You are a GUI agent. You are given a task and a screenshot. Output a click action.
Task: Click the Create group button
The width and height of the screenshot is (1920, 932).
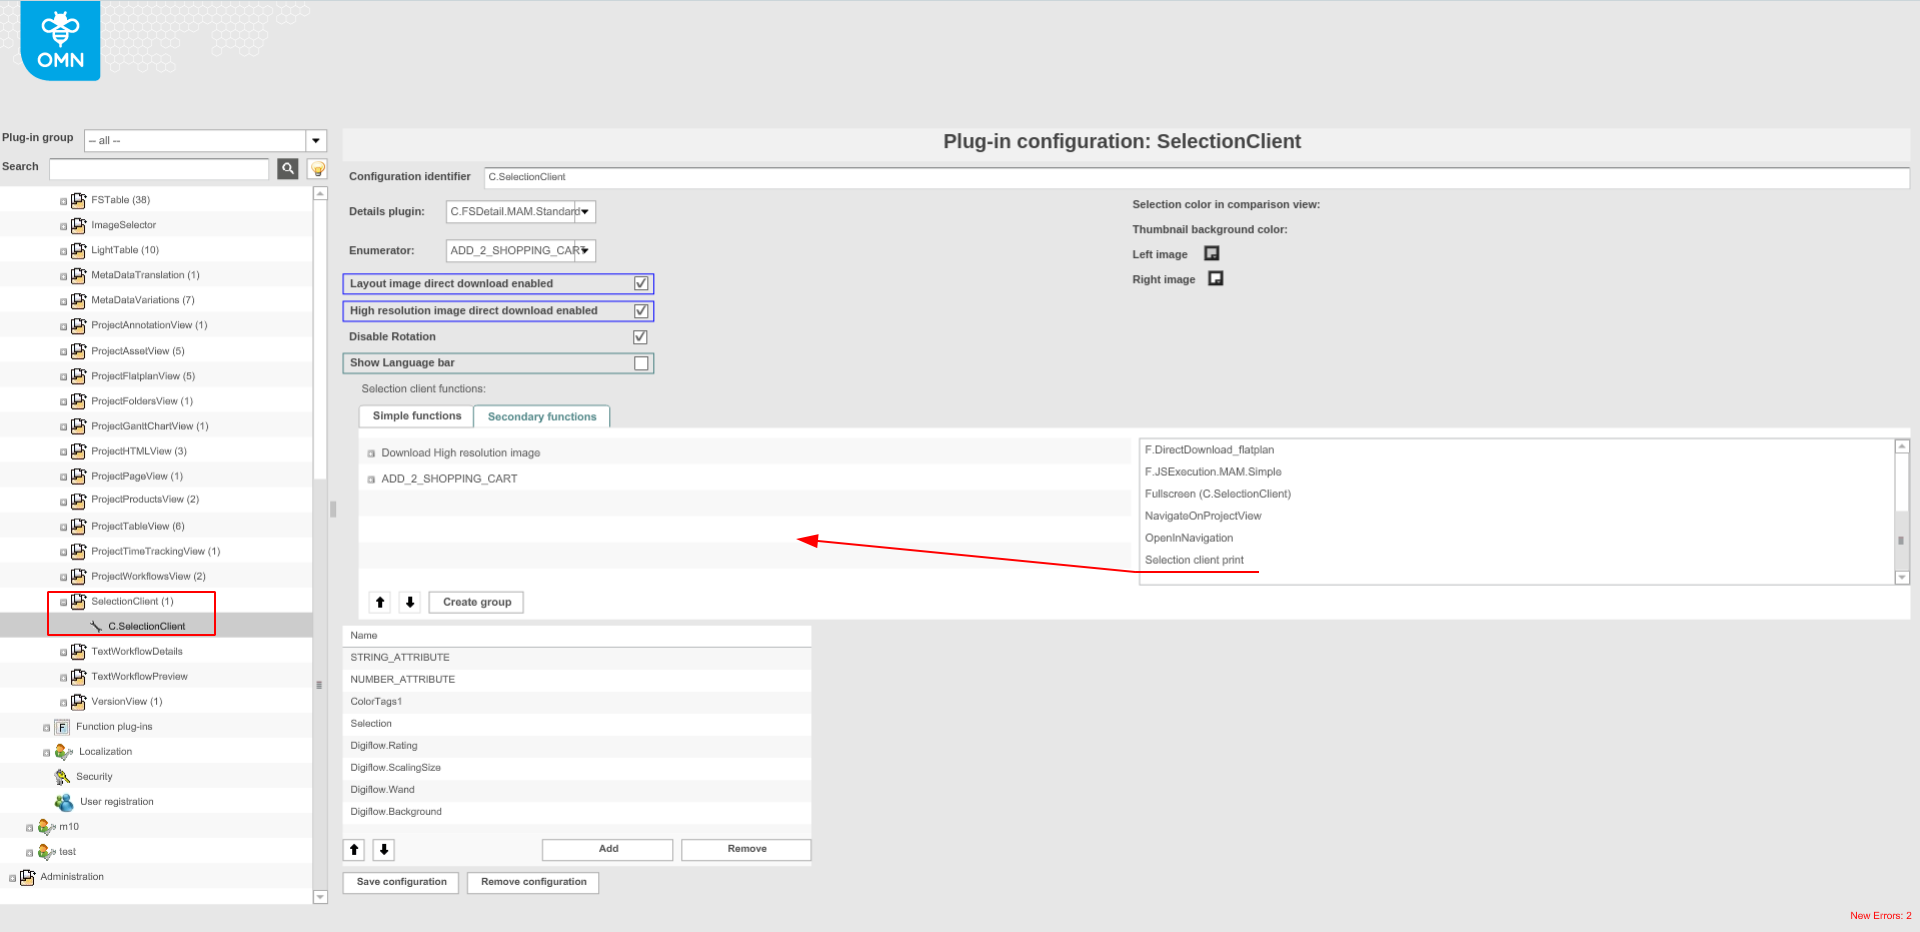(476, 602)
